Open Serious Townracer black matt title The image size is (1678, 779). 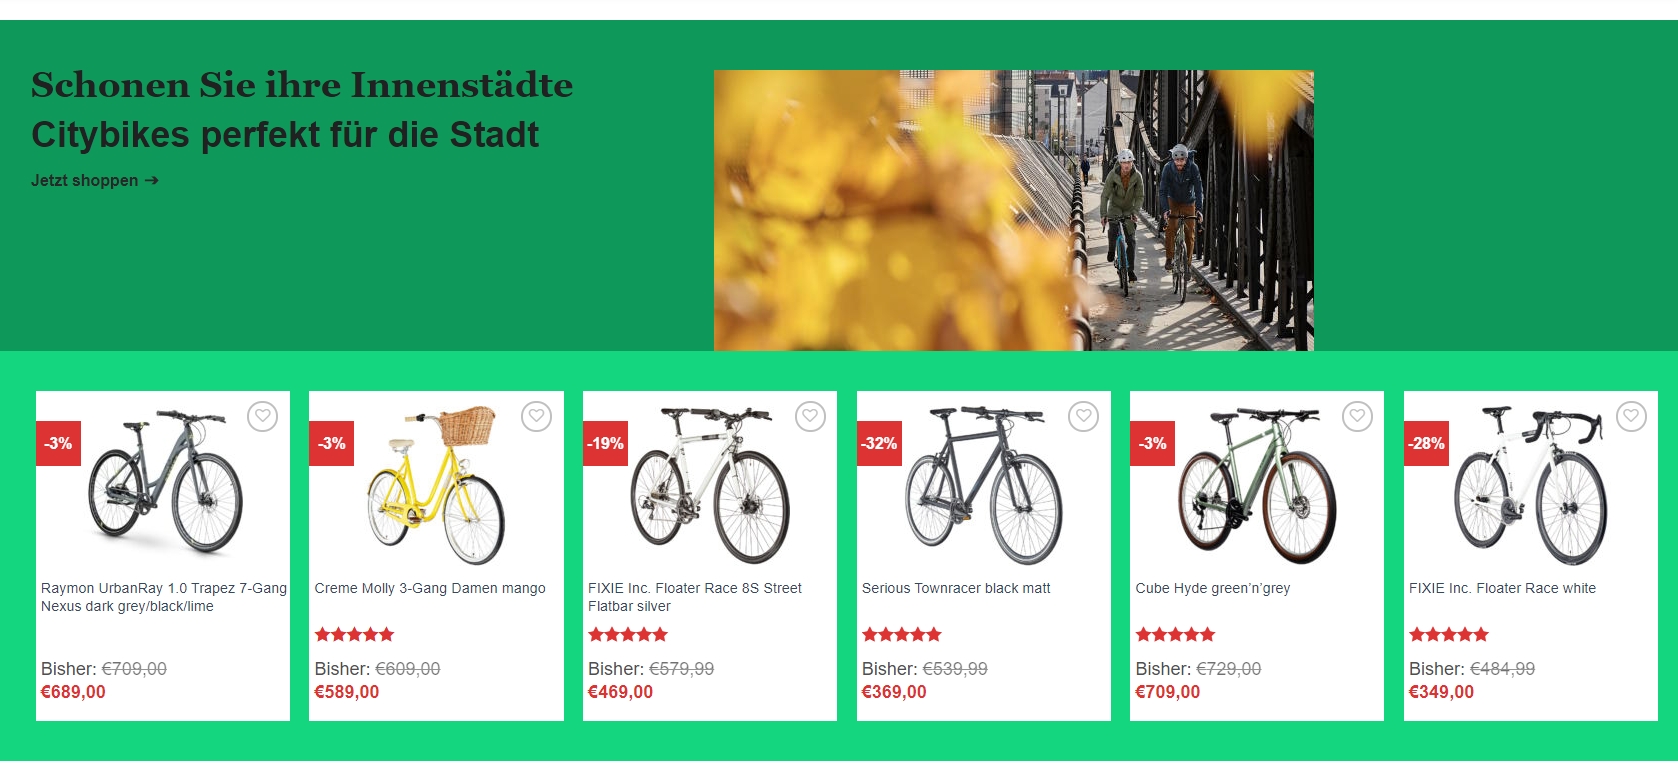pos(956,588)
